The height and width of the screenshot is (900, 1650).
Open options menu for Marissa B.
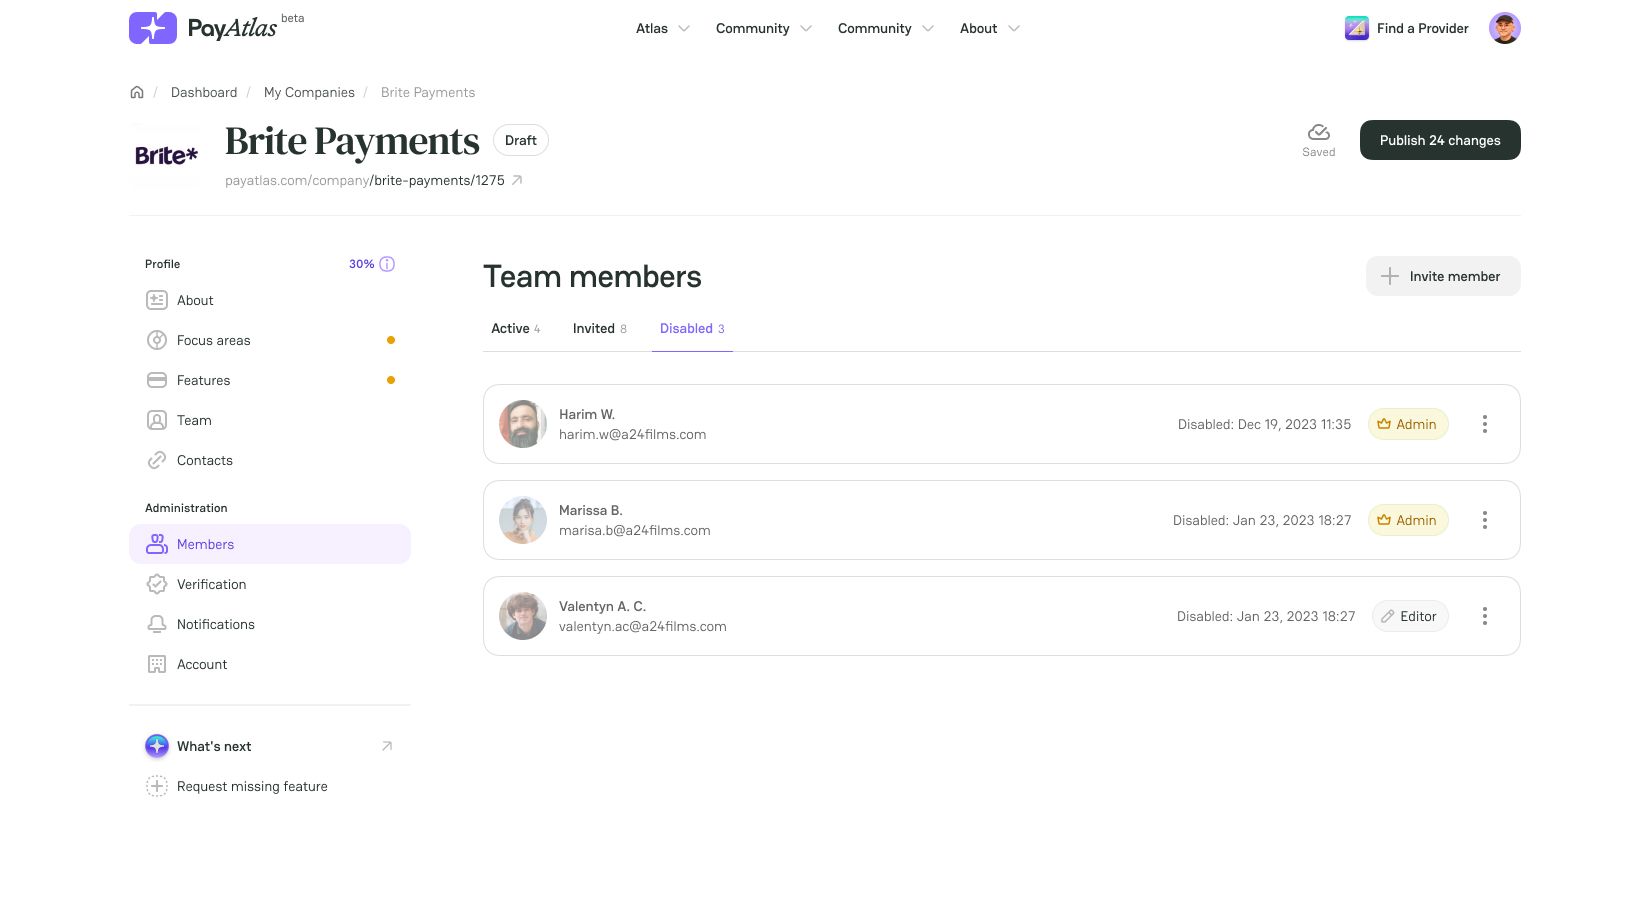(1485, 520)
